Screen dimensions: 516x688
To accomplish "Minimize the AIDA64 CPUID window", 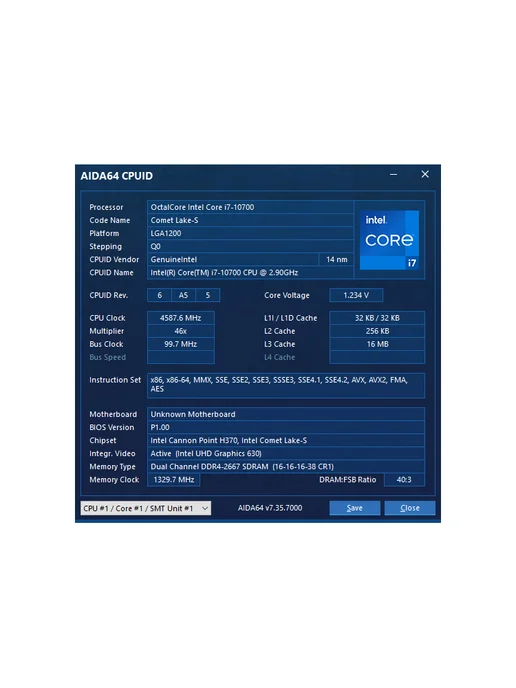I will 394,175.
